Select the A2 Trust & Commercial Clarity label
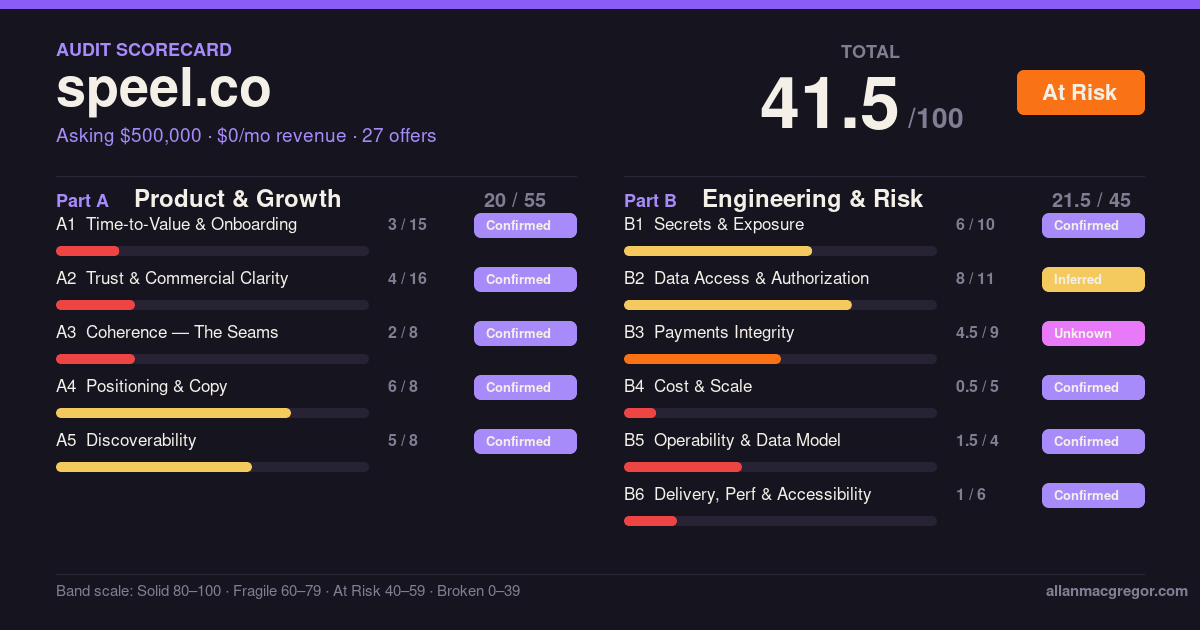Screen dimensions: 1200x630 click(x=172, y=279)
